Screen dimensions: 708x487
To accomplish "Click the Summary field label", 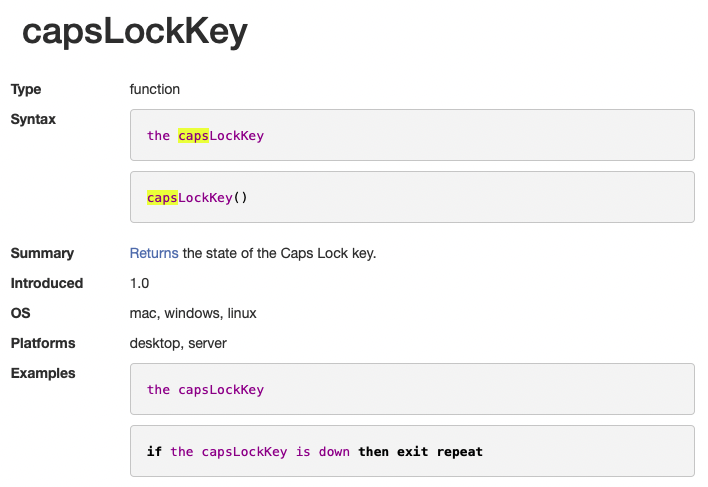I will 42,253.
